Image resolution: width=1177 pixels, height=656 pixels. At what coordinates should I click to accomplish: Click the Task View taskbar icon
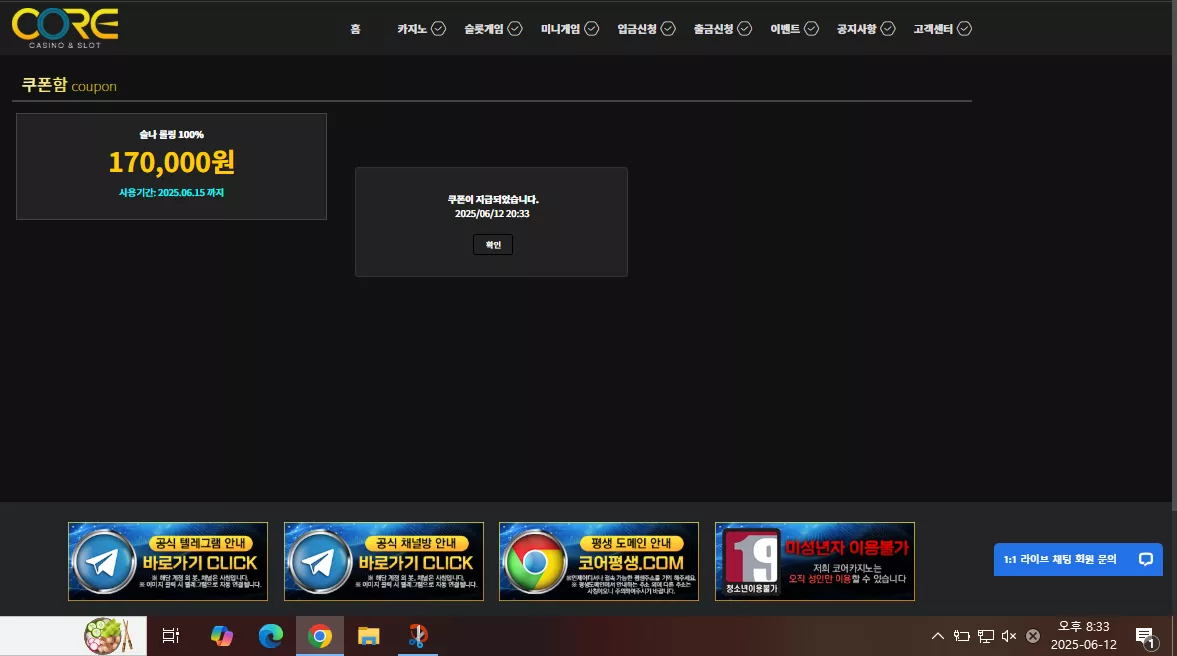point(171,636)
